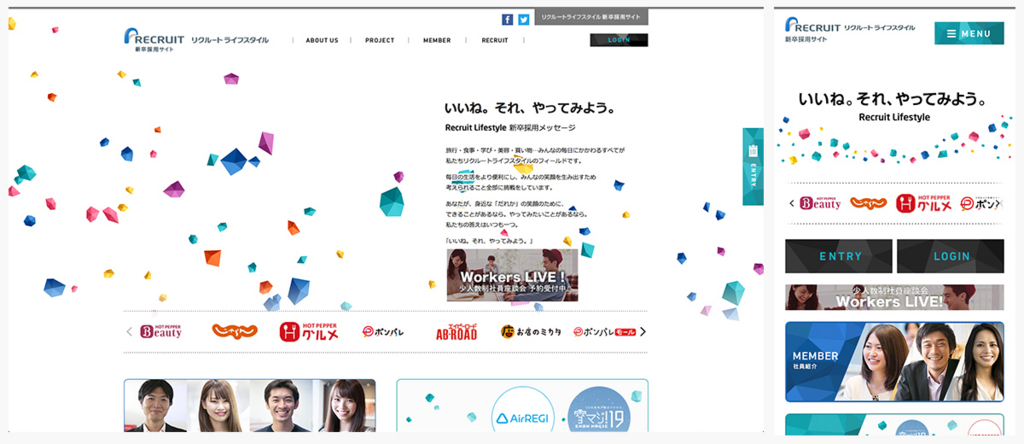Go to next brand in desktop carousel
The width and height of the screenshot is (1024, 444).
pos(643,332)
